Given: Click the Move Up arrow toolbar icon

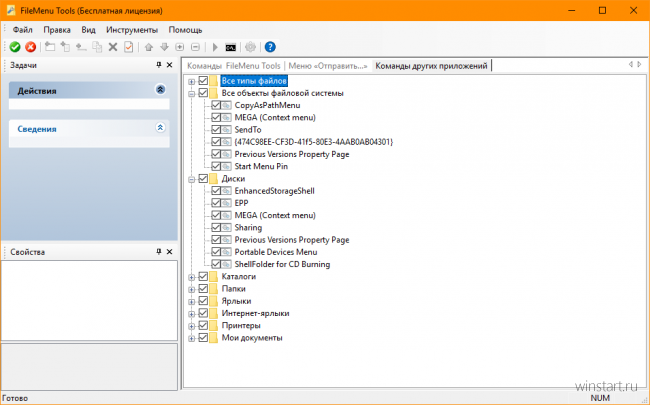Looking at the screenshot, I should (149, 47).
